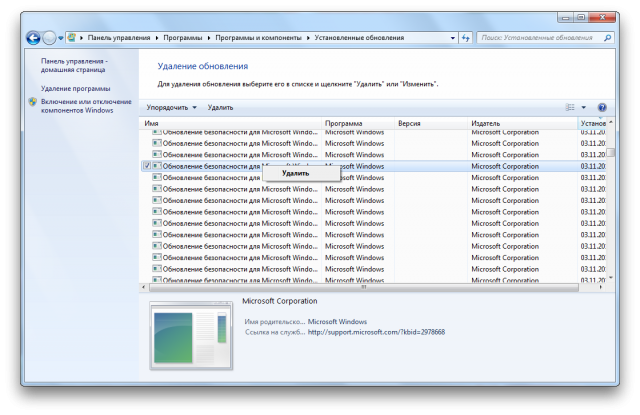Click the list scrollbar up arrow

(611, 122)
